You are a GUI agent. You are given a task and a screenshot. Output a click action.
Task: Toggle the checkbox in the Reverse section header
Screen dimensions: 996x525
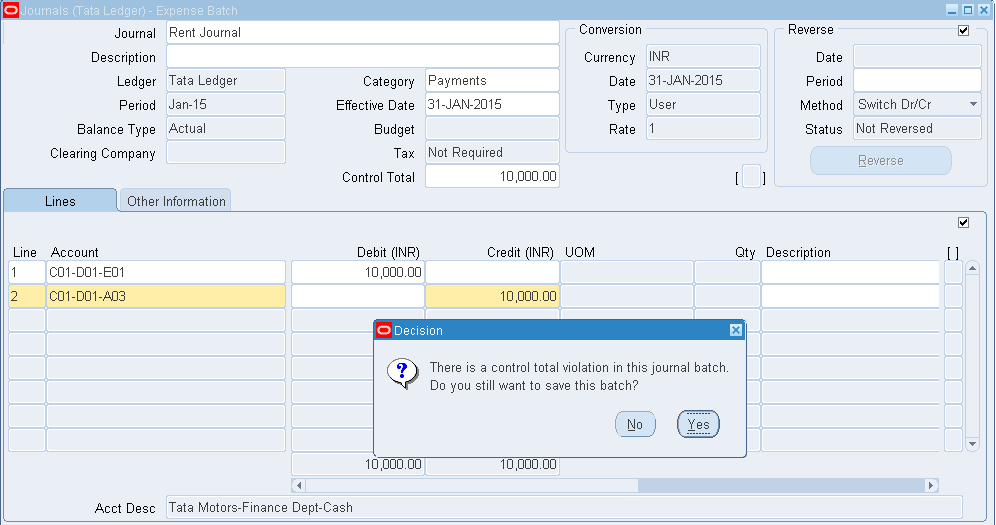[x=963, y=31]
